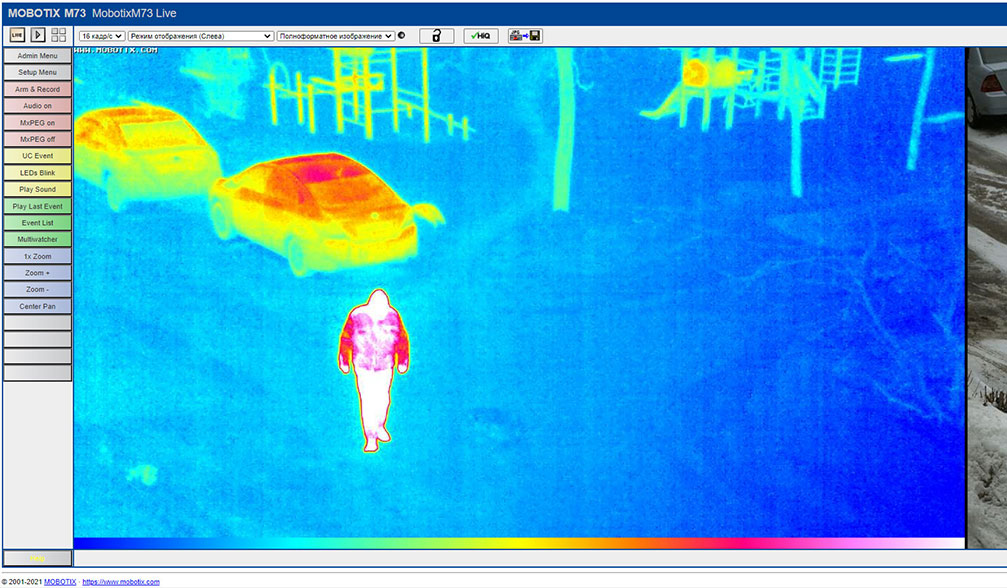Open the frame rate dropdown (16 кадр/с)

[x=101, y=36]
